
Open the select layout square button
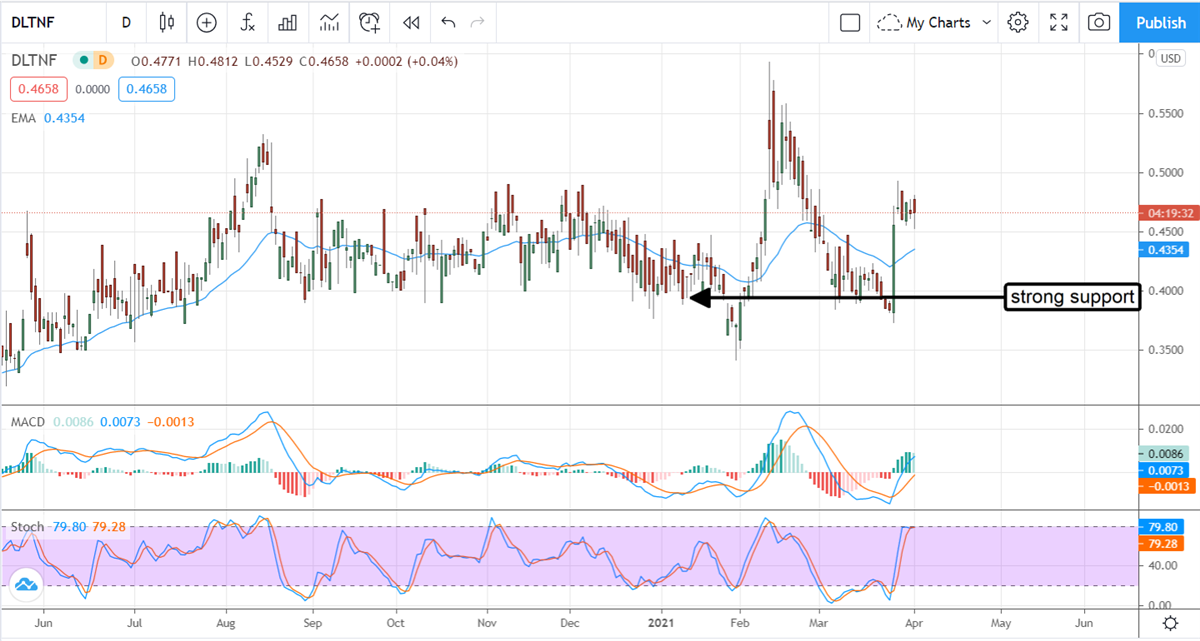tap(850, 22)
